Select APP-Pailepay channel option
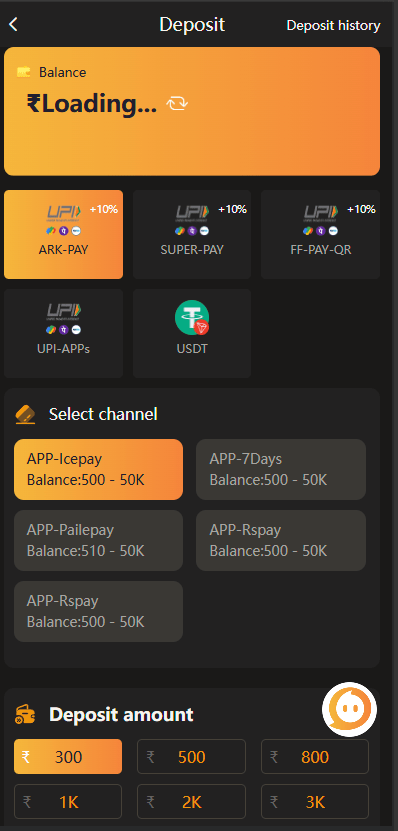 (x=99, y=540)
